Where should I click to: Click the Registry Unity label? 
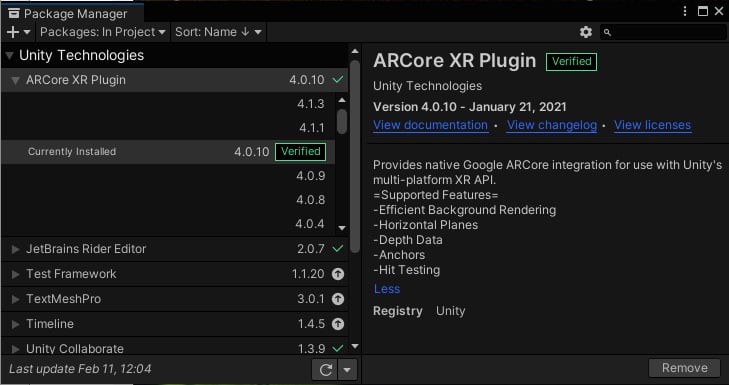[x=419, y=311]
